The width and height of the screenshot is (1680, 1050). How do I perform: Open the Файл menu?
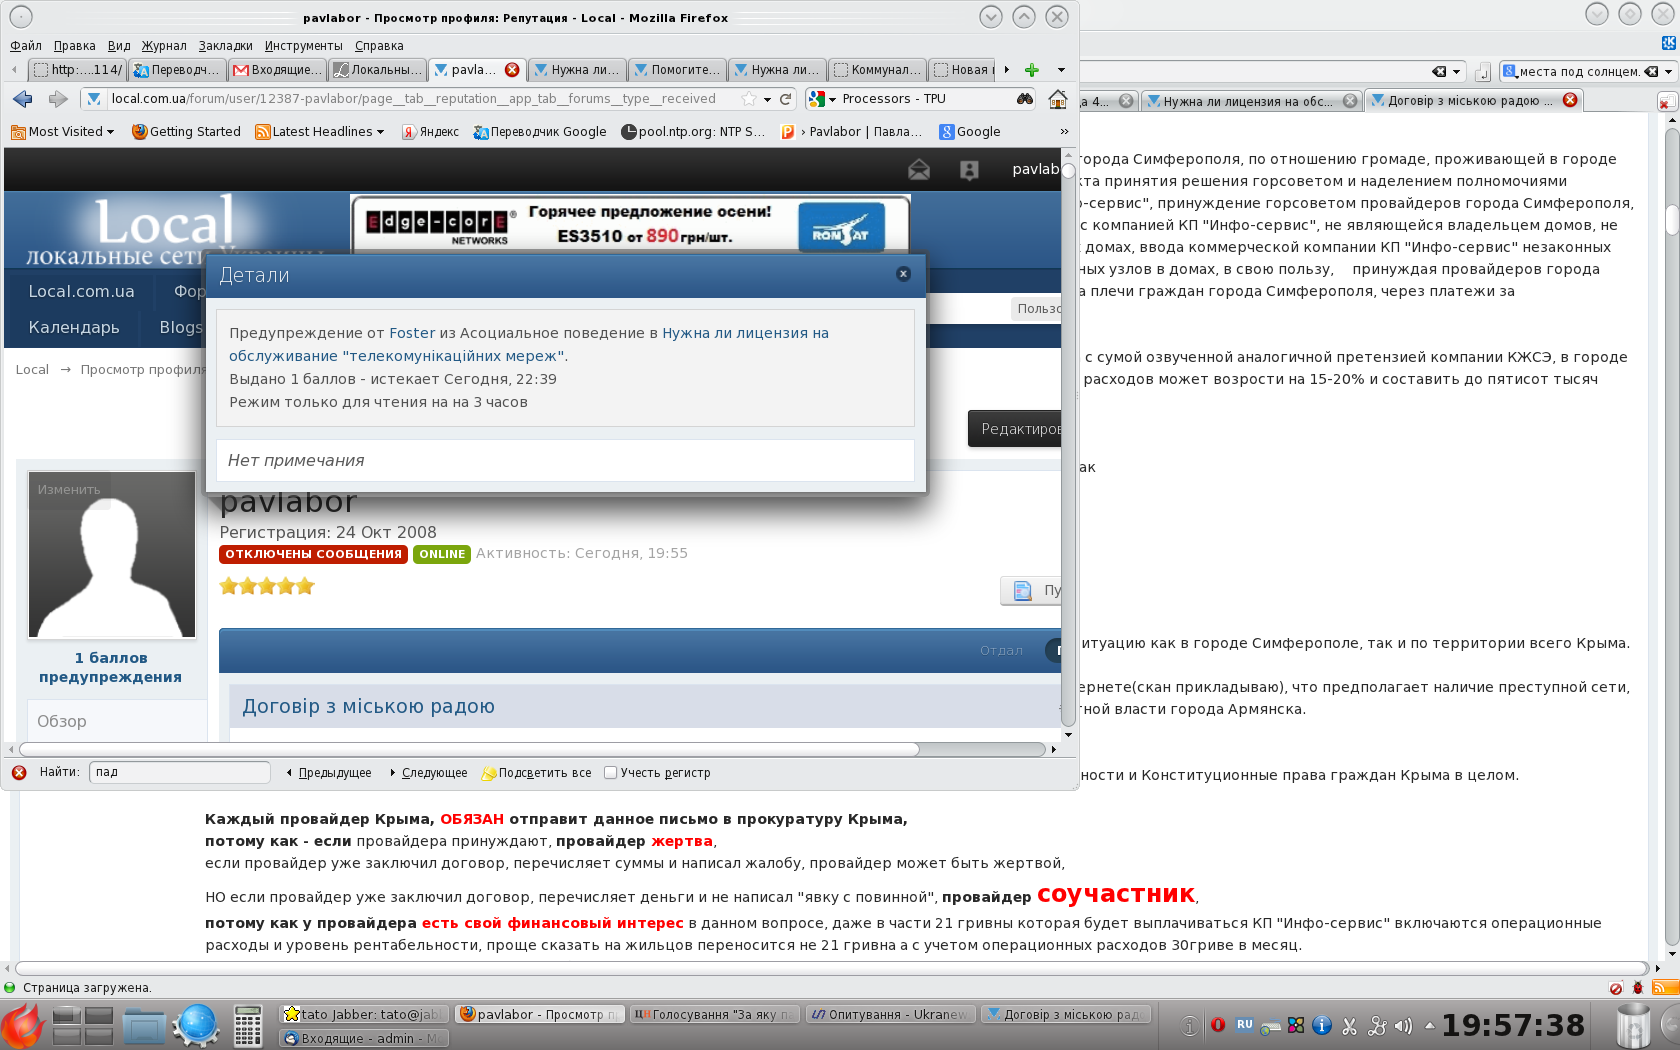pos(26,46)
